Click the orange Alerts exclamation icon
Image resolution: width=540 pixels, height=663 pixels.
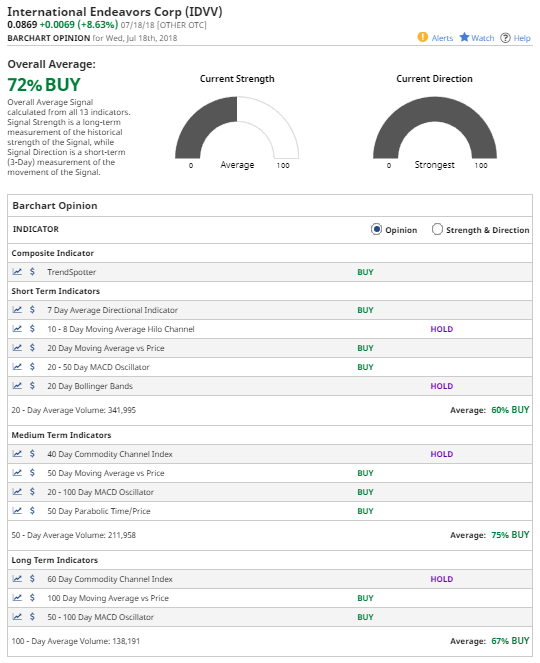[422, 37]
